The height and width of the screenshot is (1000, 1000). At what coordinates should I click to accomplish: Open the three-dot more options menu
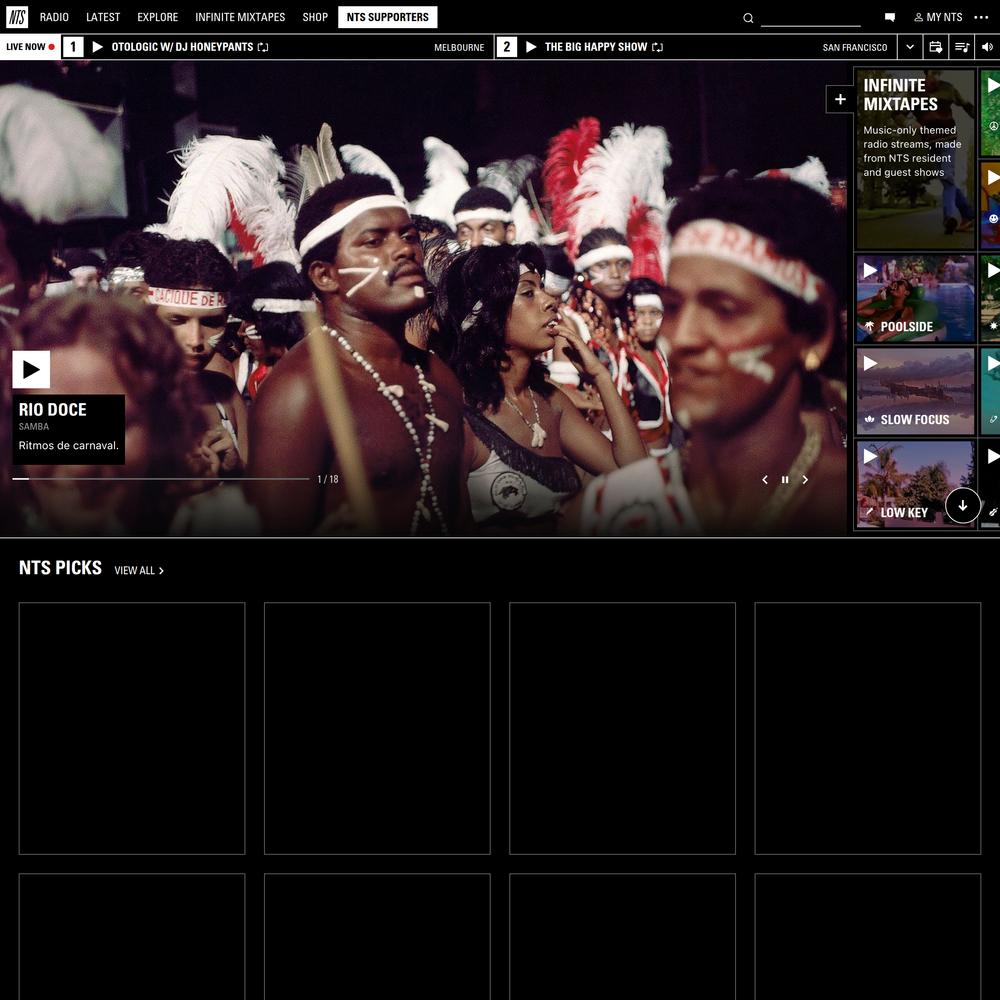(x=980, y=17)
